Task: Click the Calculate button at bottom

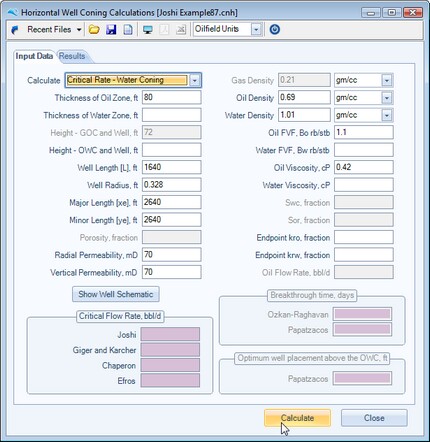Action: [x=297, y=418]
